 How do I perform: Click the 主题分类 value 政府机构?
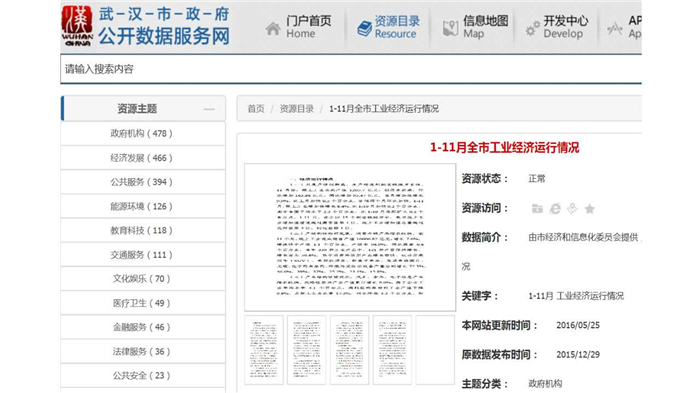(x=545, y=384)
